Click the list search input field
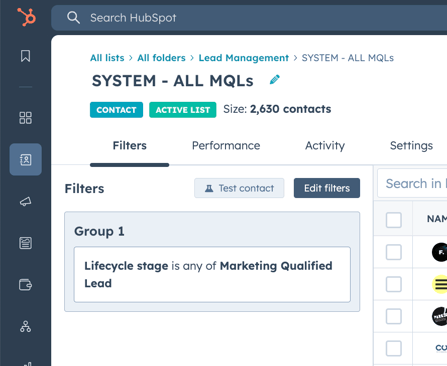 [412, 183]
